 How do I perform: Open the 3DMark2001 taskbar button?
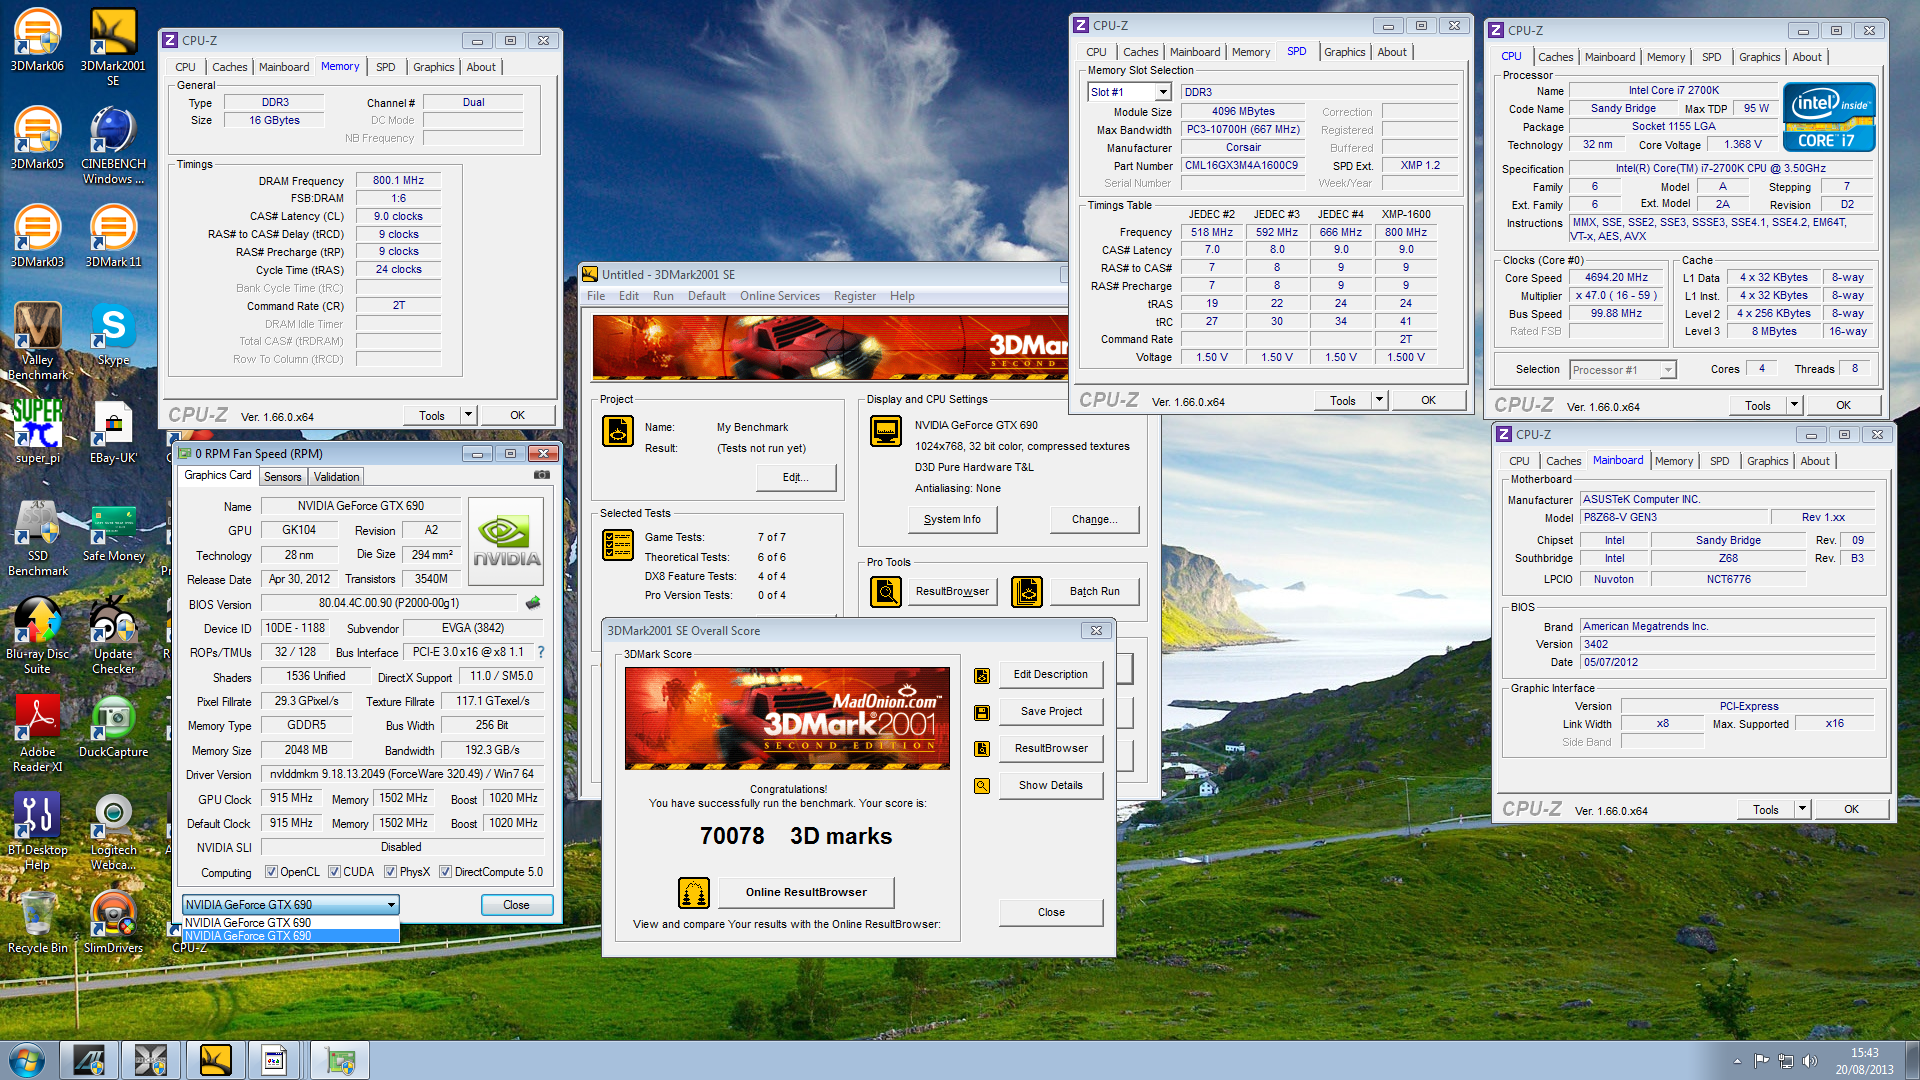tap(215, 1060)
